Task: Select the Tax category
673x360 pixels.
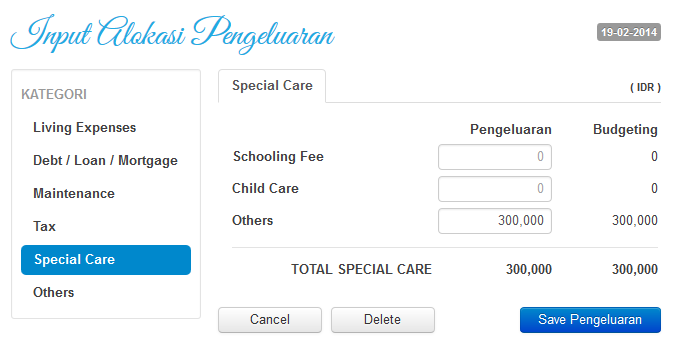Action: coord(45,226)
